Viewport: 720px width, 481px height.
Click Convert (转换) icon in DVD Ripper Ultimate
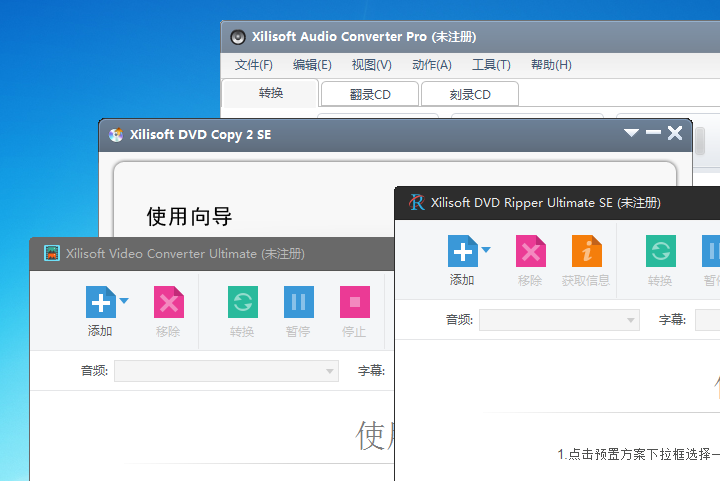point(661,251)
